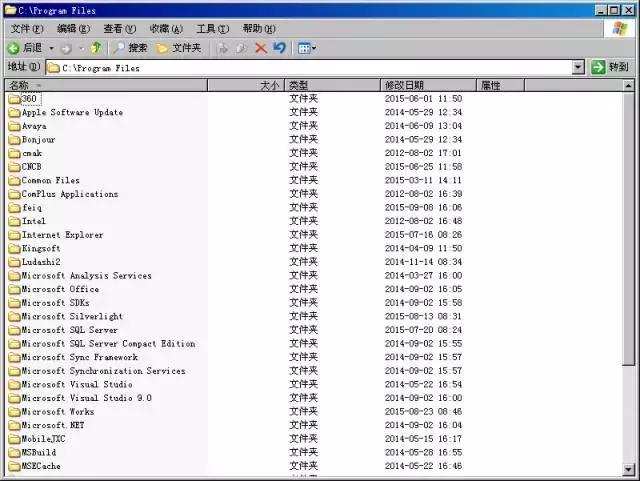This screenshot has width=640, height=481.
Task: Select the Kingsoft folder icon
Action: click(14, 249)
